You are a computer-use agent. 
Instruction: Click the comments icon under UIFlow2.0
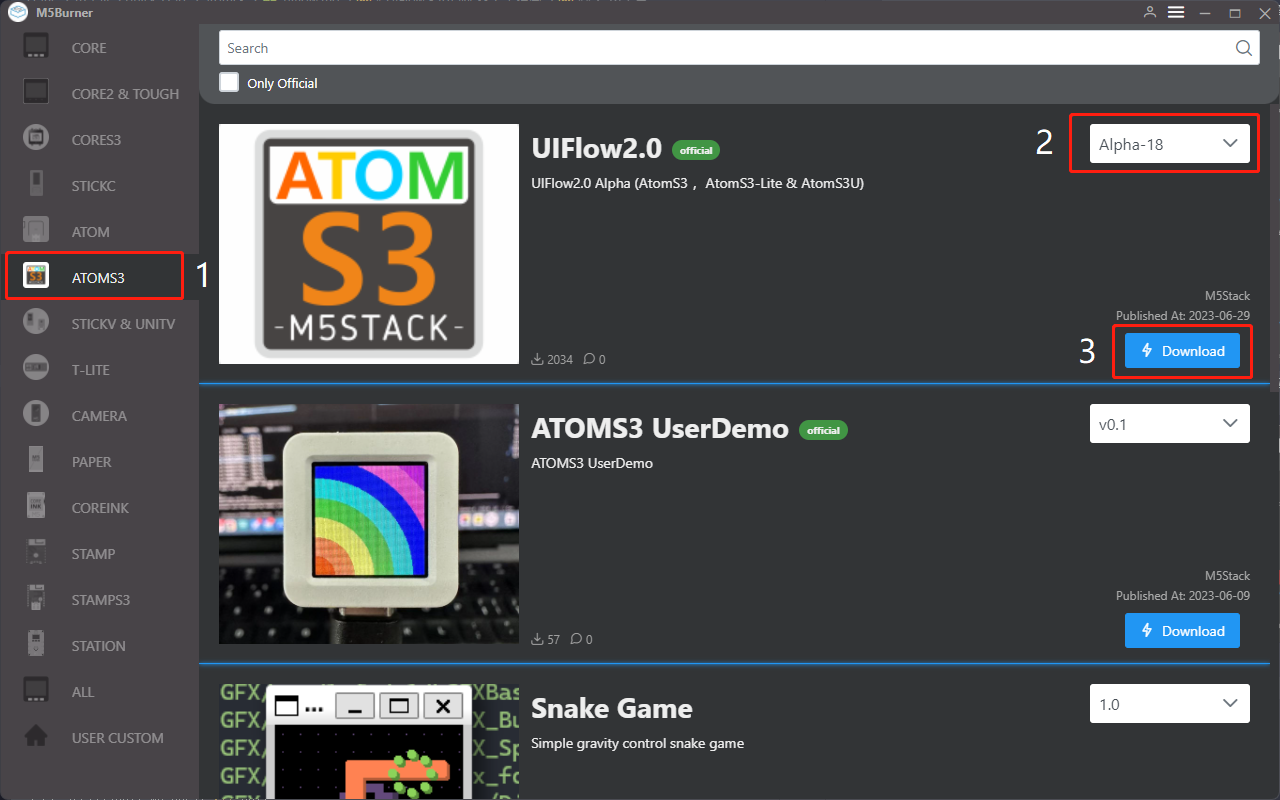coord(590,359)
